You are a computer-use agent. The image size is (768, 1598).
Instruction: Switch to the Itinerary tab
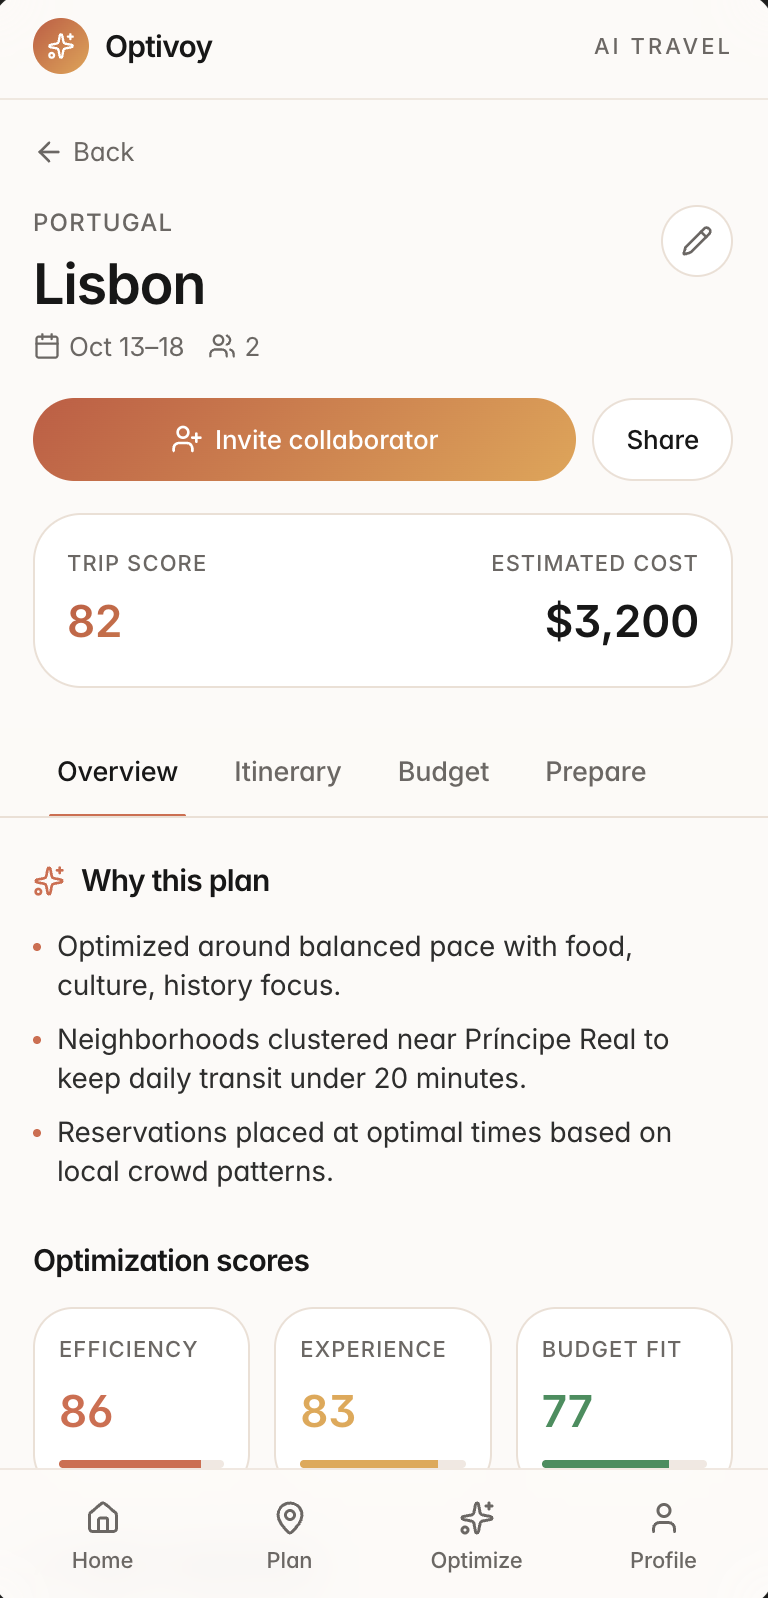pyautogui.click(x=287, y=772)
